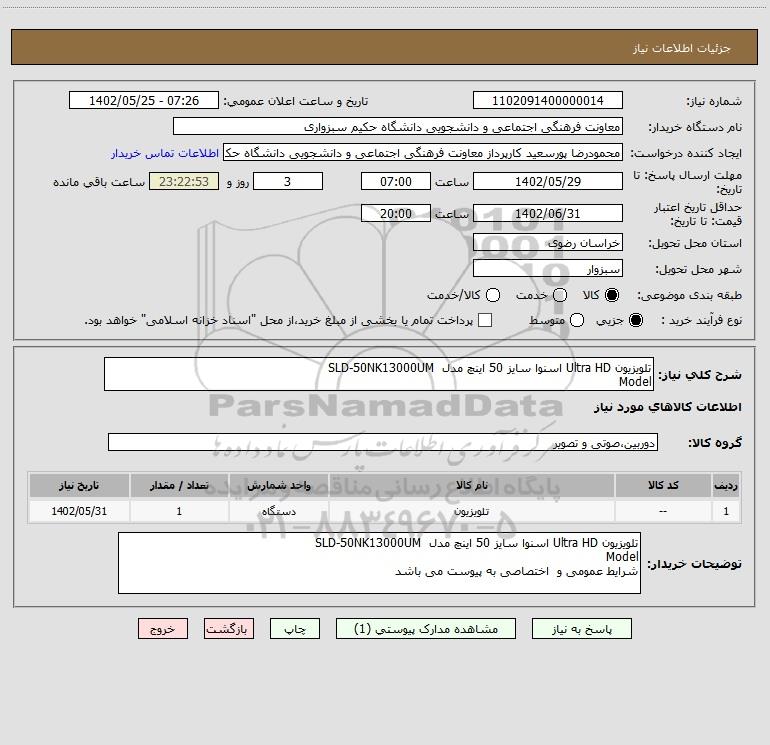
Task: Click the ساعت باقی مانده label
Action: 99,182
